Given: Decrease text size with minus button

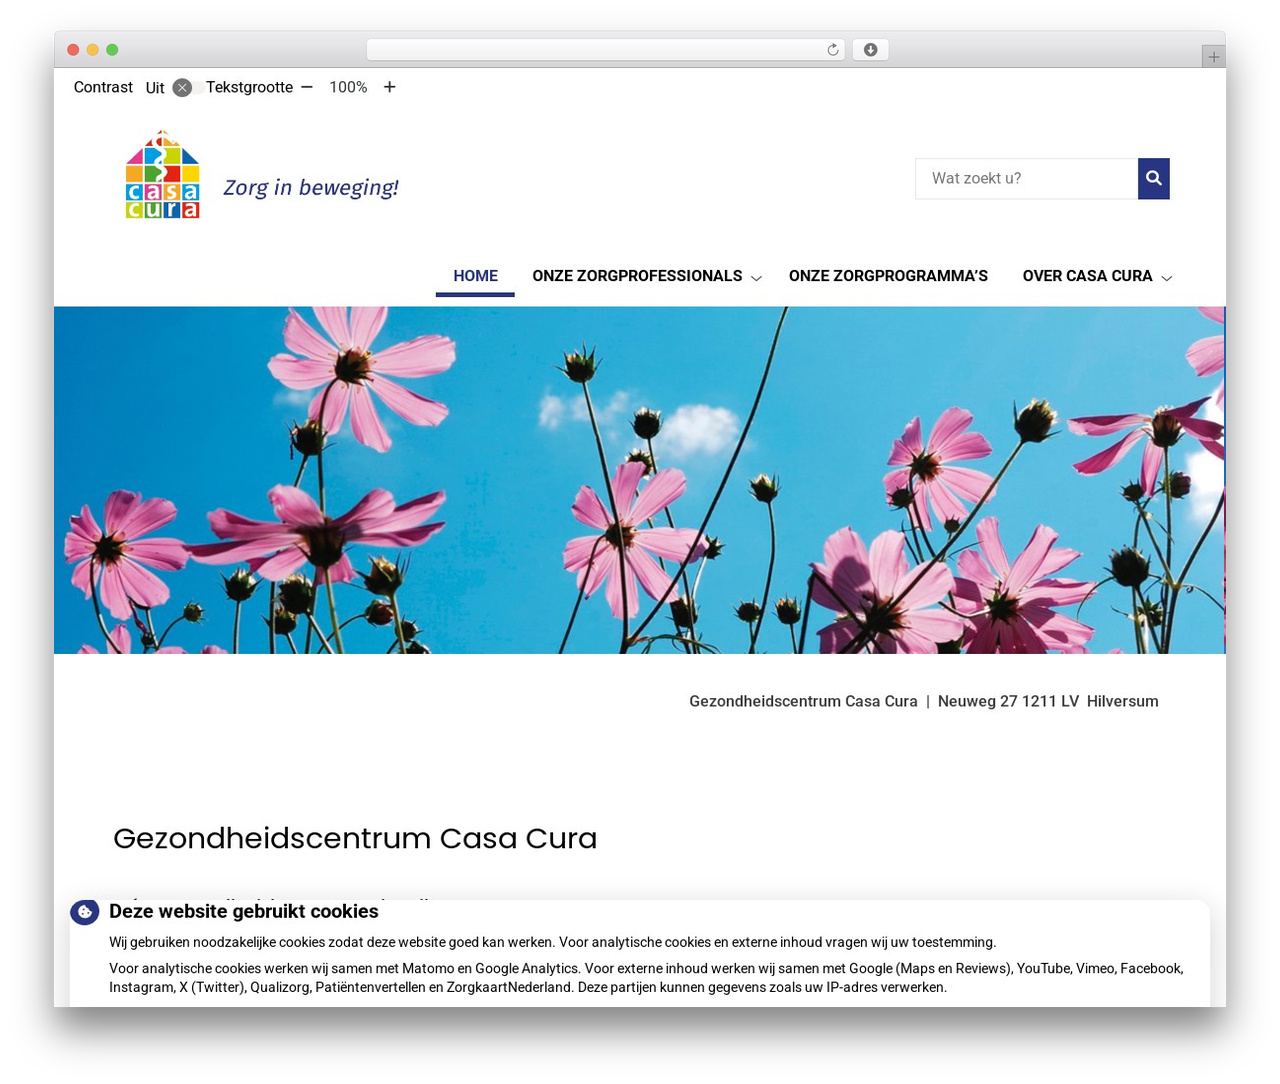Looking at the screenshot, I should pyautogui.click(x=307, y=87).
